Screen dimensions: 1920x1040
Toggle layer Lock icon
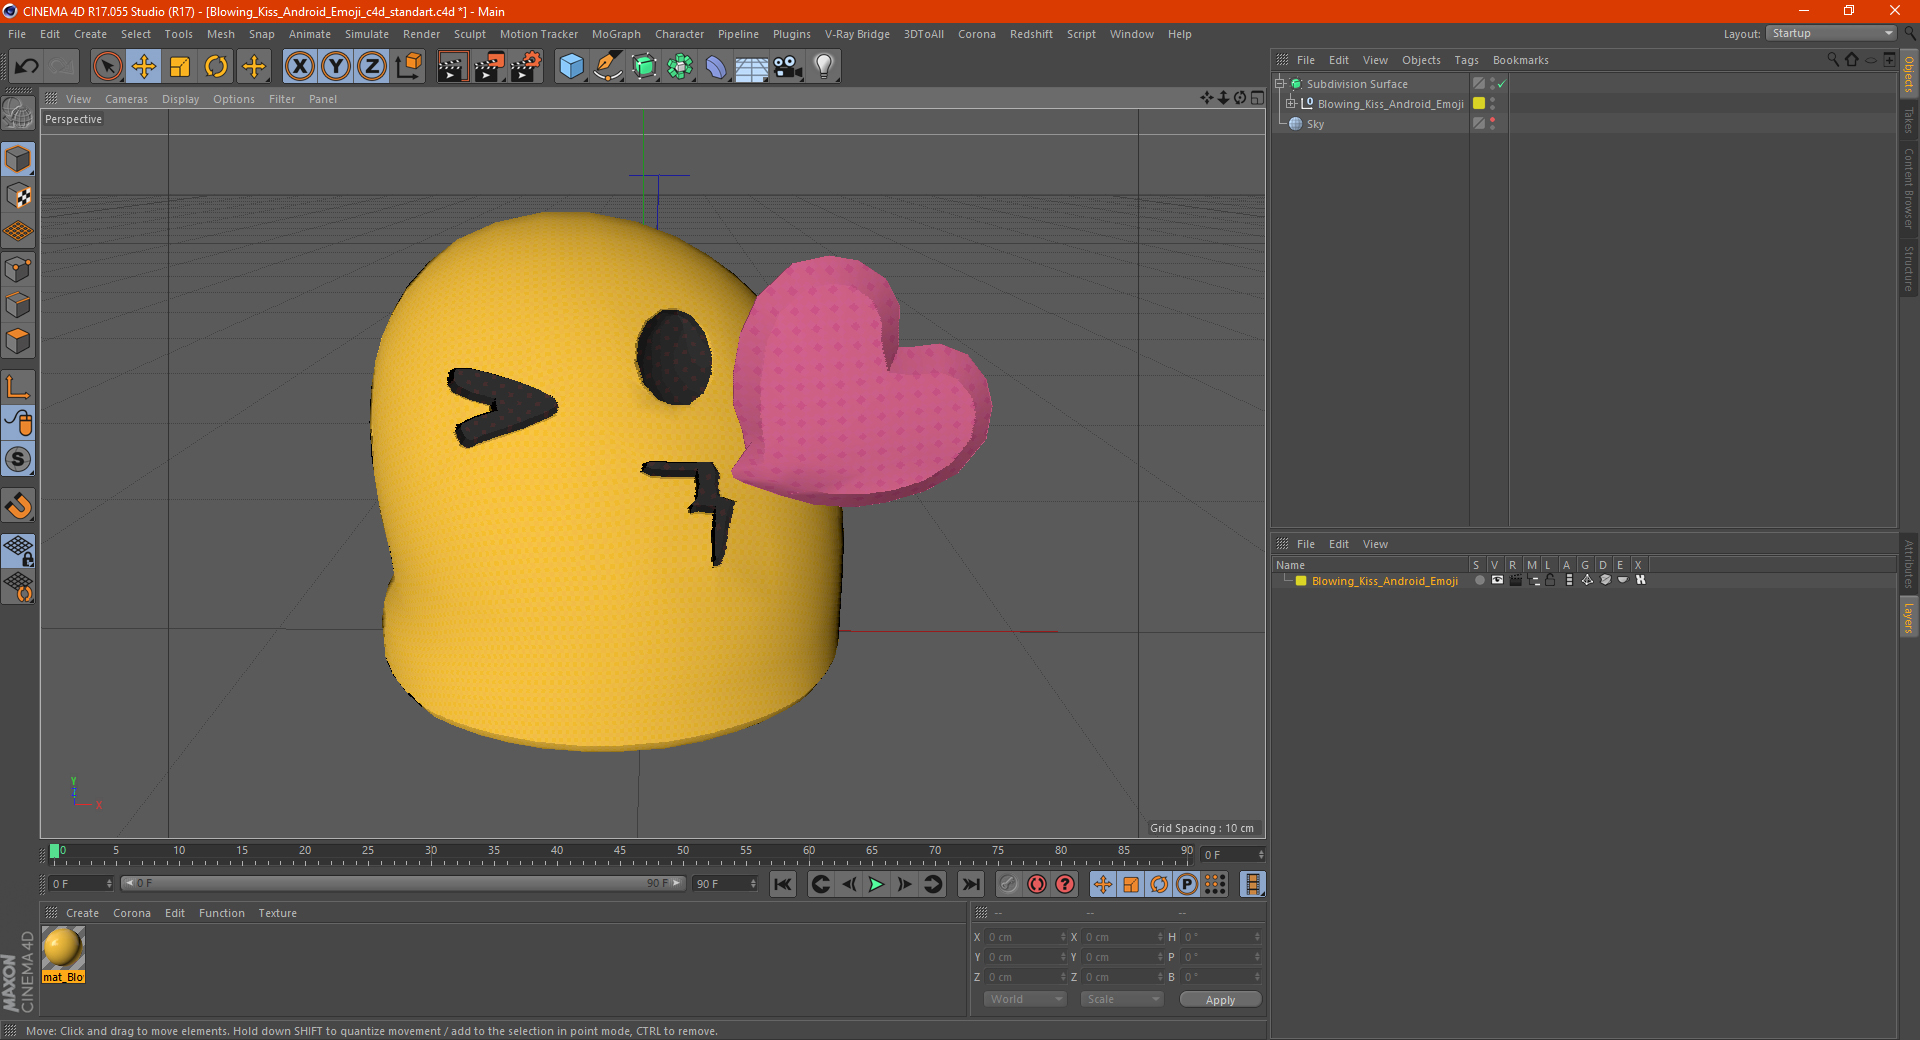[x=1550, y=581]
